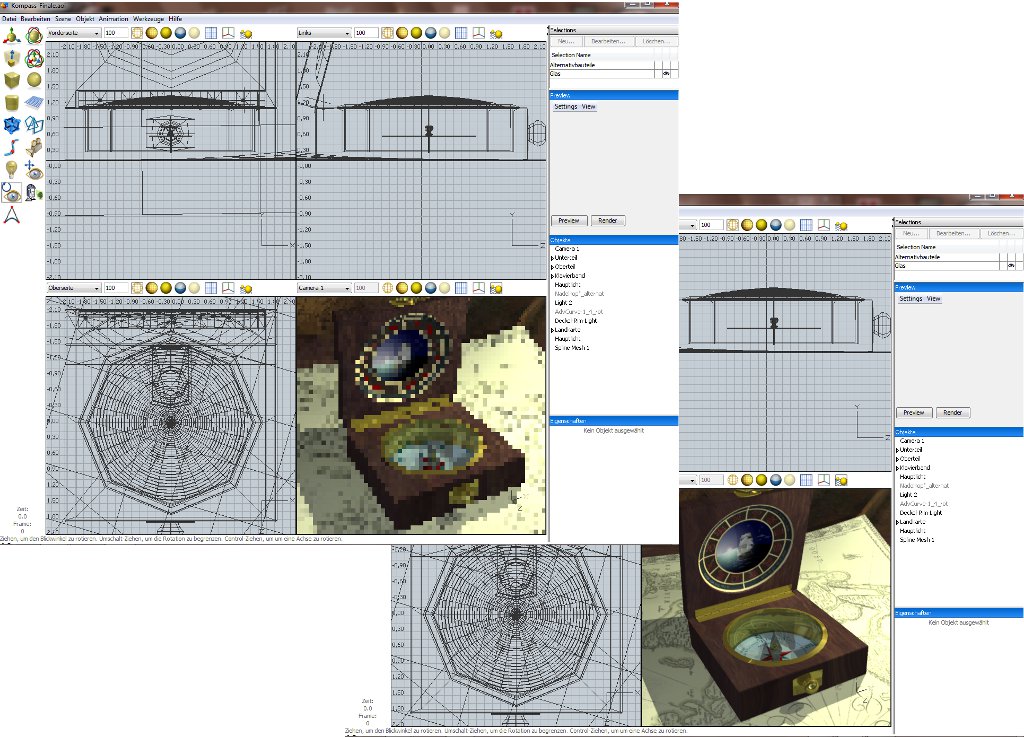Toggle Glas row marker cell in left Selections
The image size is (1024, 737).
(666, 74)
